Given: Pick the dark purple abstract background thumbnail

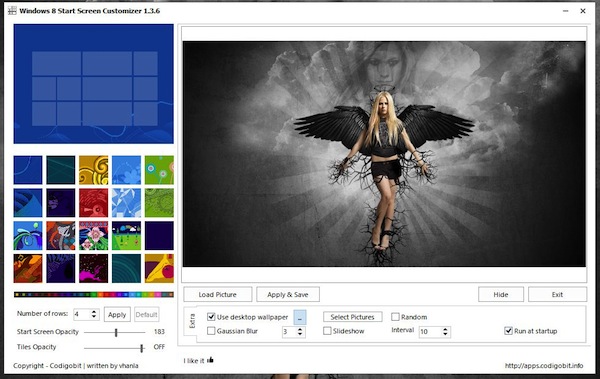Looking at the screenshot, I should coord(61,203).
